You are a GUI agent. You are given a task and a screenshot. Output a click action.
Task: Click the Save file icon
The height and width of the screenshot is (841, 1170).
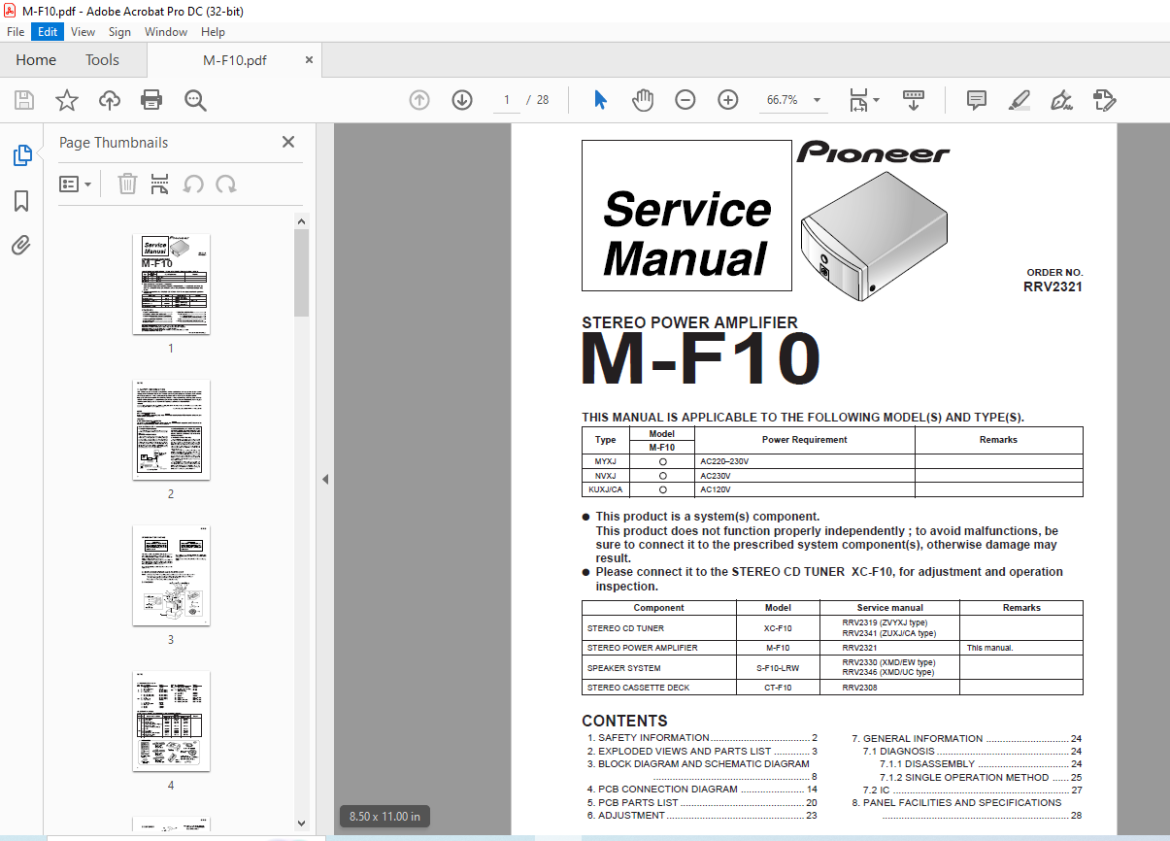click(24, 100)
